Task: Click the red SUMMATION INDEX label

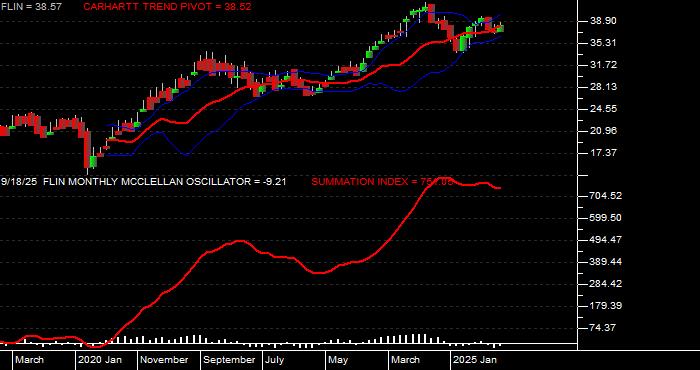Action: click(x=383, y=182)
